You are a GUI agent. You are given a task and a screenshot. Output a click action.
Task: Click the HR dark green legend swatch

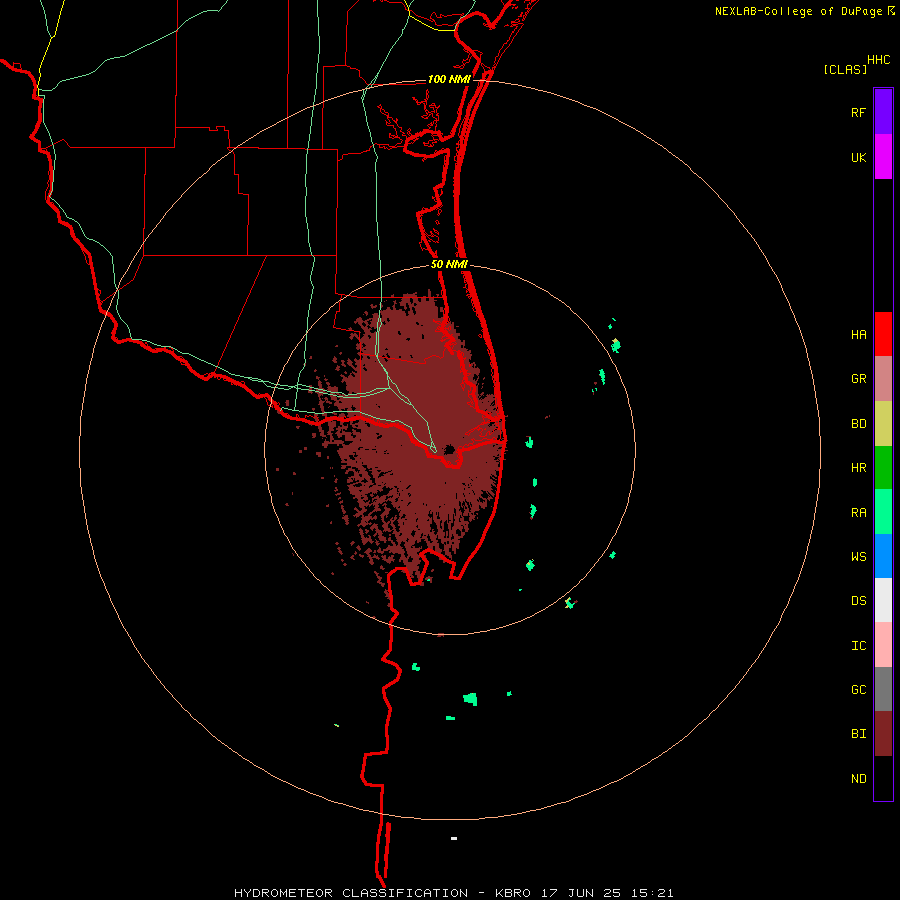pos(883,468)
